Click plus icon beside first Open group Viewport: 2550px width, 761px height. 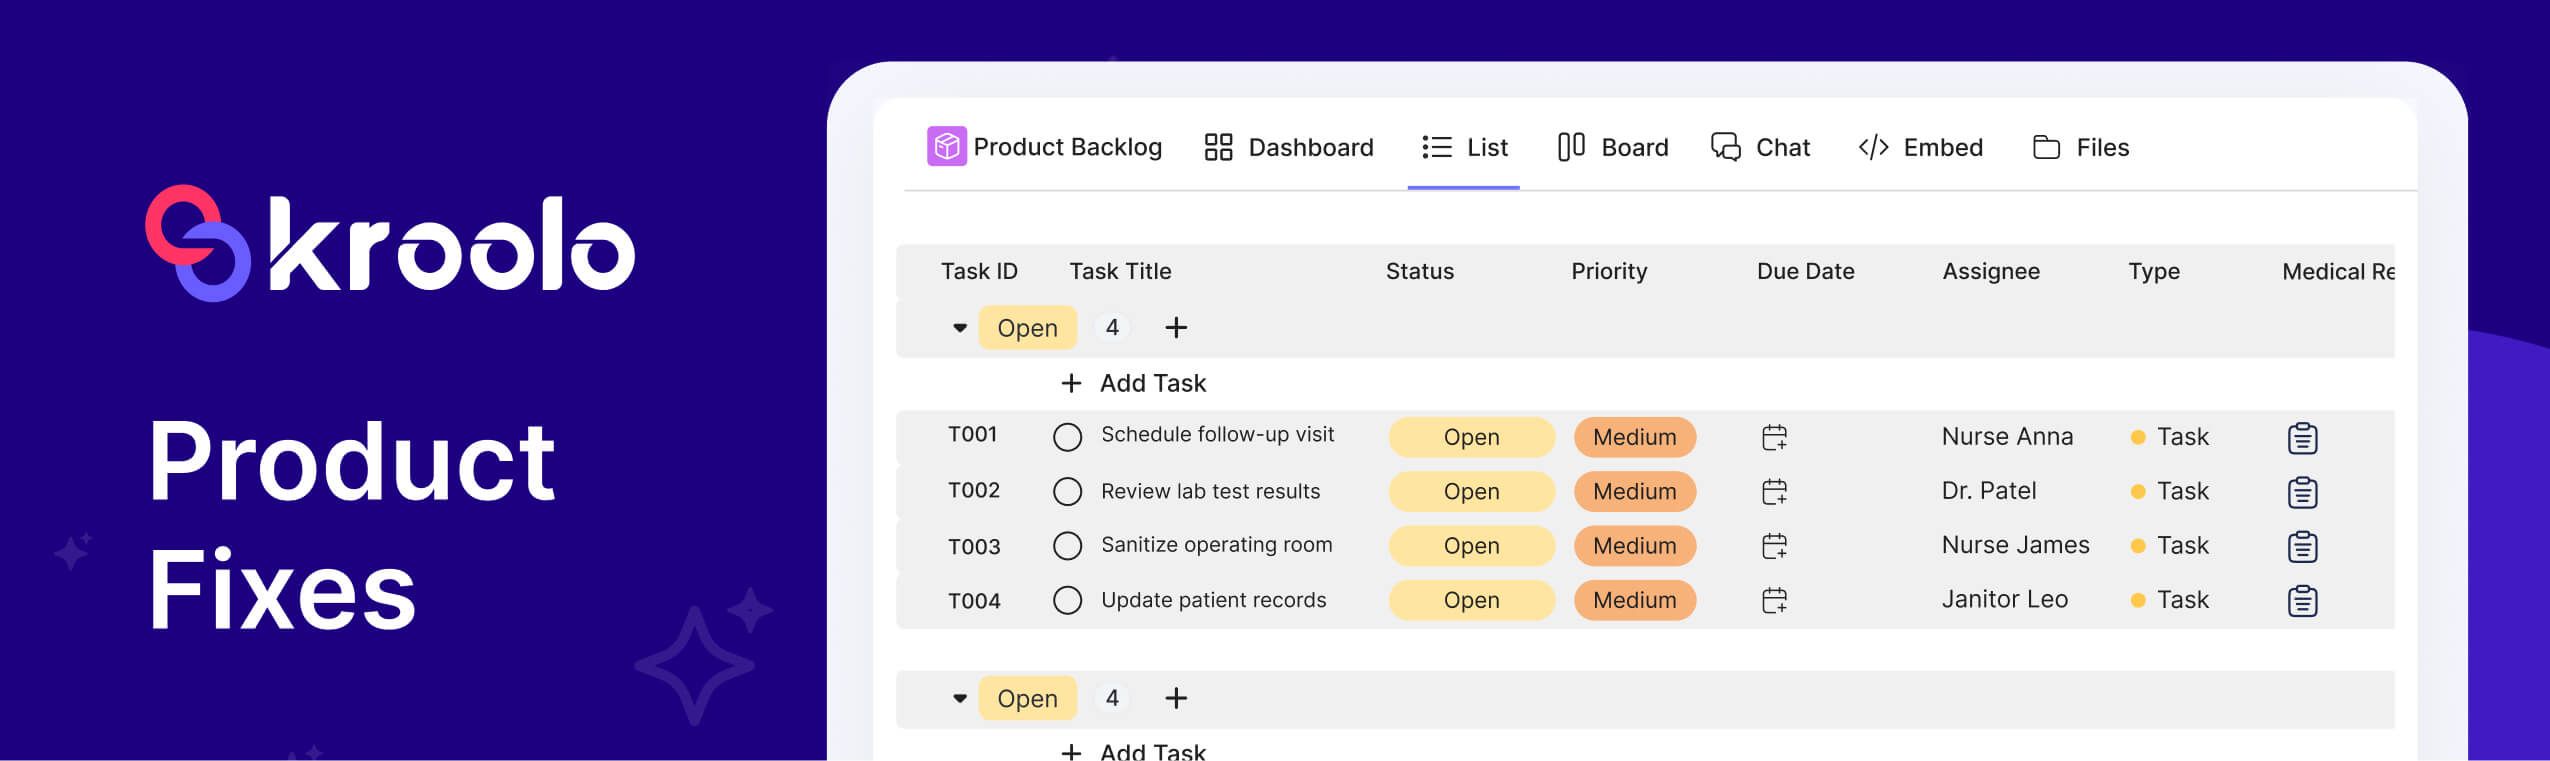pyautogui.click(x=1176, y=327)
